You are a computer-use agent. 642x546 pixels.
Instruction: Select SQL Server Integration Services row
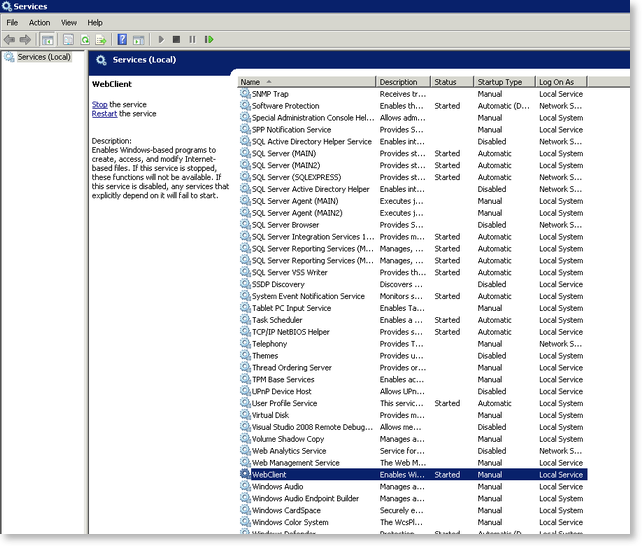coord(414,237)
